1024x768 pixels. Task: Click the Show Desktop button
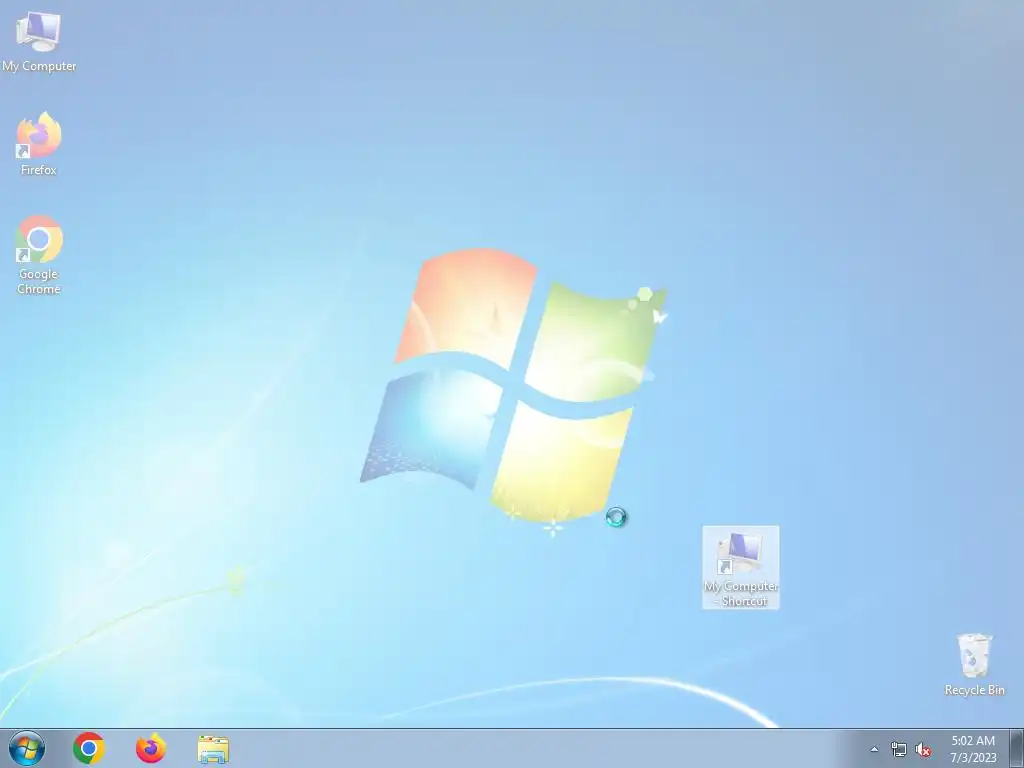1017,748
